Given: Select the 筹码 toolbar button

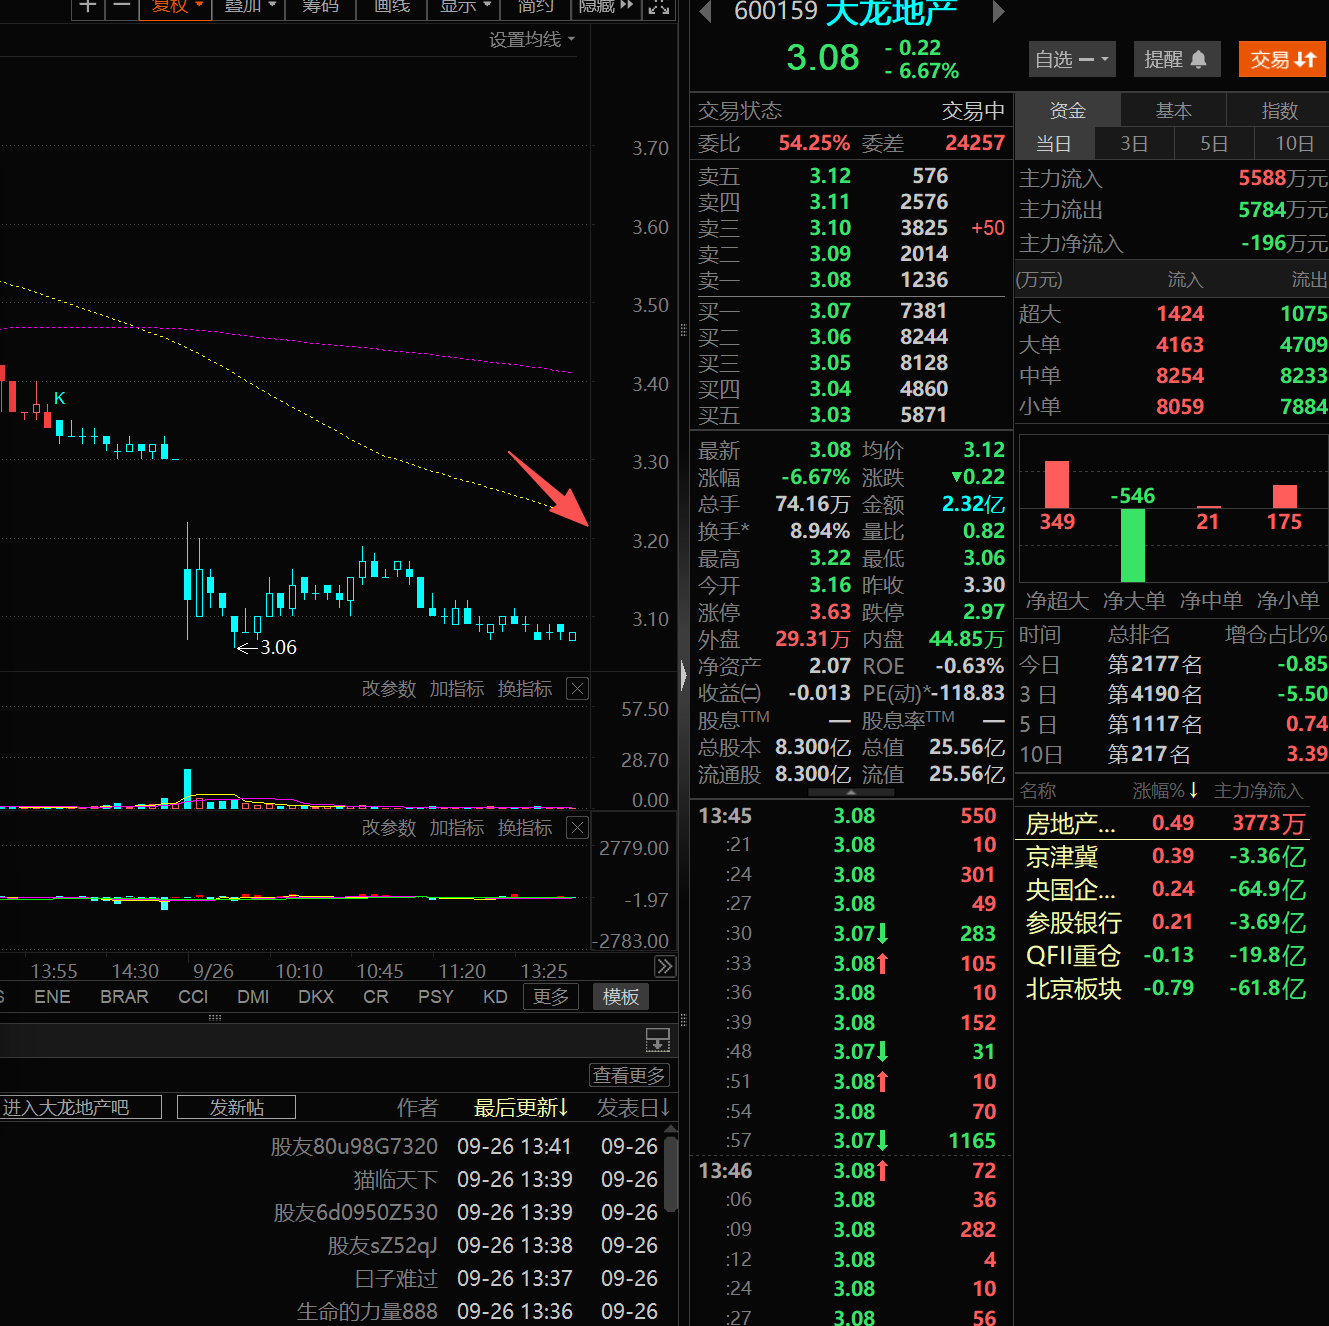Looking at the screenshot, I should click(320, 7).
